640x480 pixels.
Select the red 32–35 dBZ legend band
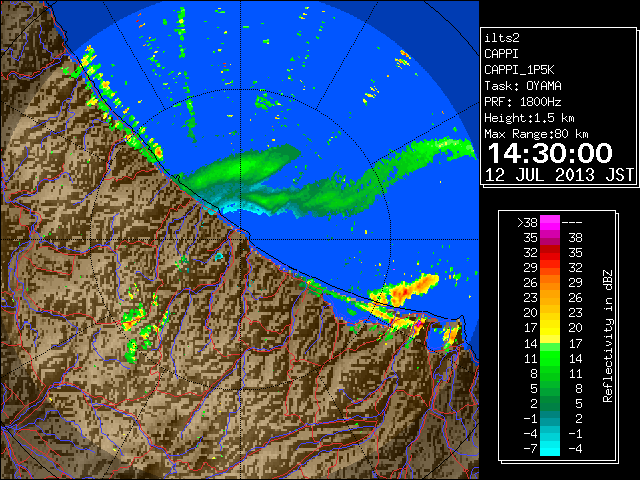pos(550,253)
